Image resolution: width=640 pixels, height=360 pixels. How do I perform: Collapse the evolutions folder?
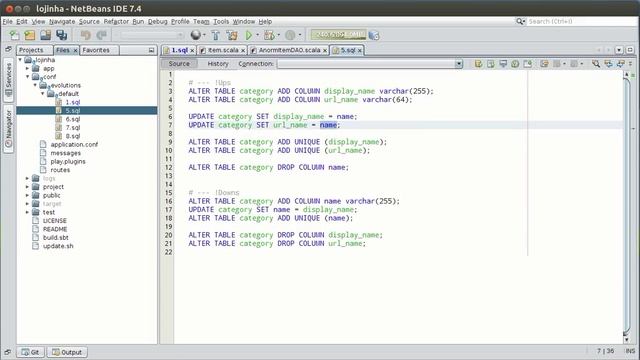(x=35, y=85)
